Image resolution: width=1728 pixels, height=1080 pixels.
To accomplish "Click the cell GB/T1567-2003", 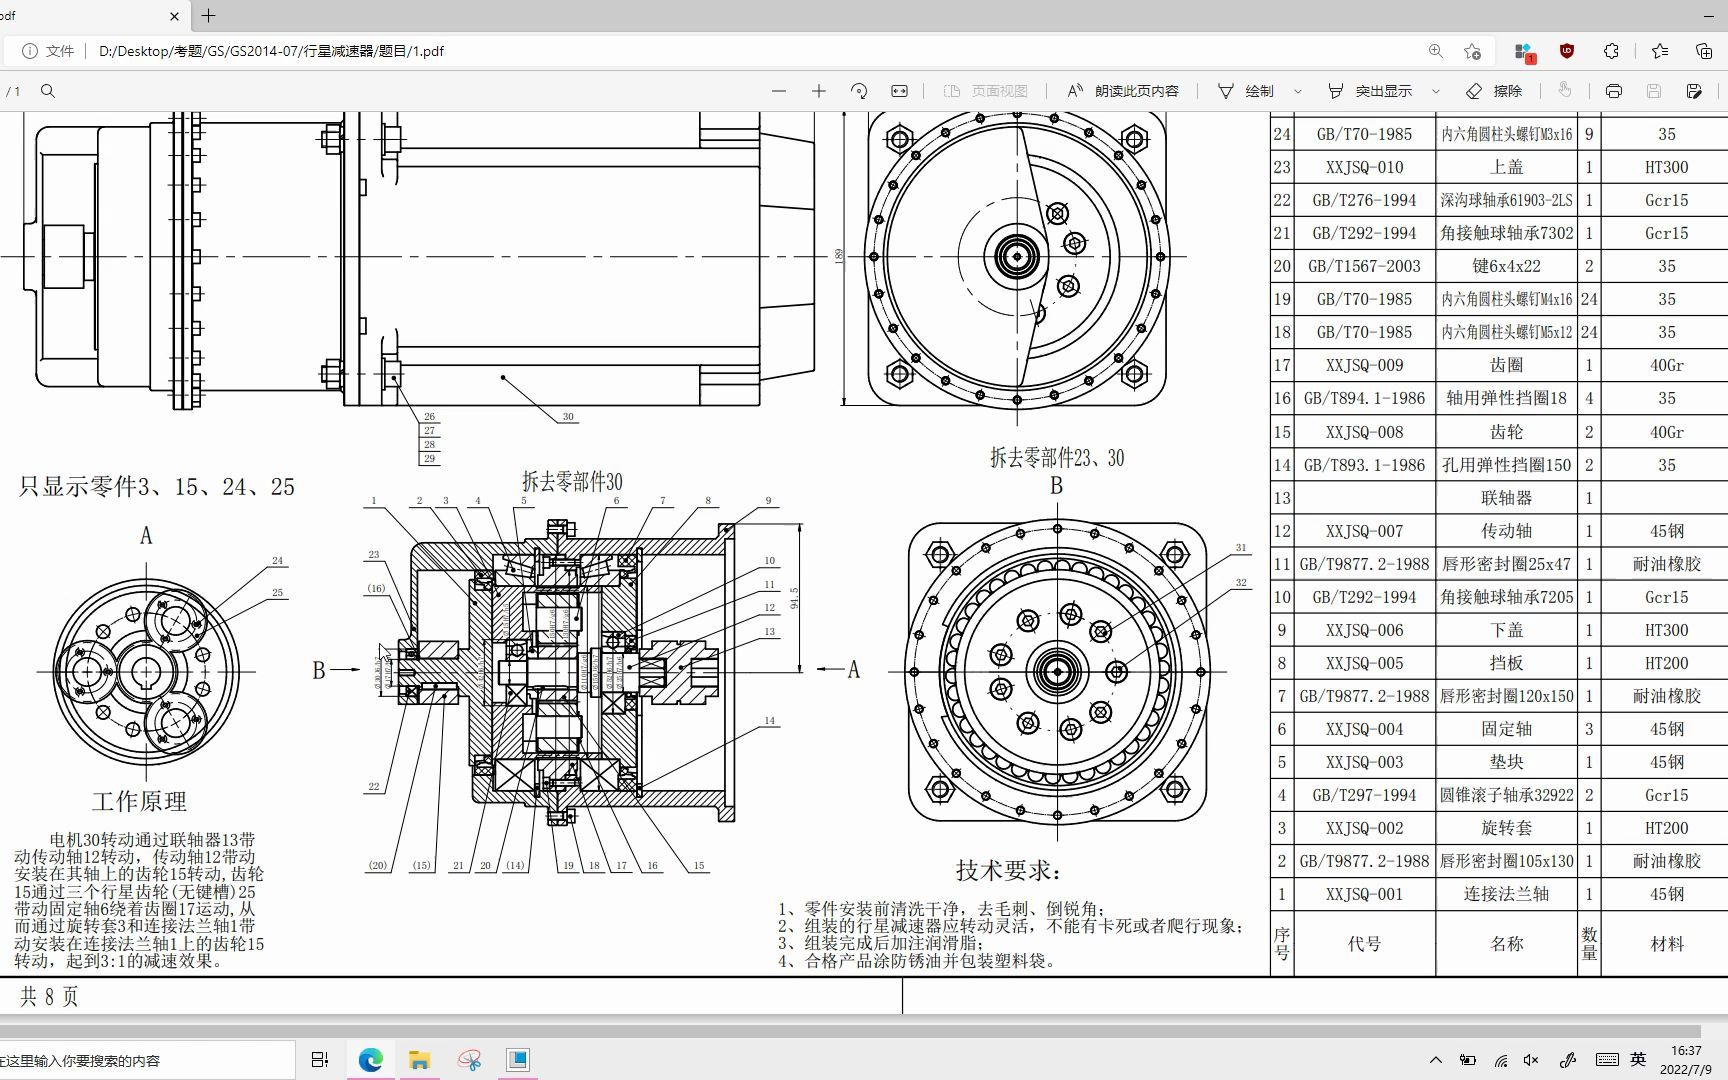I will point(1364,266).
